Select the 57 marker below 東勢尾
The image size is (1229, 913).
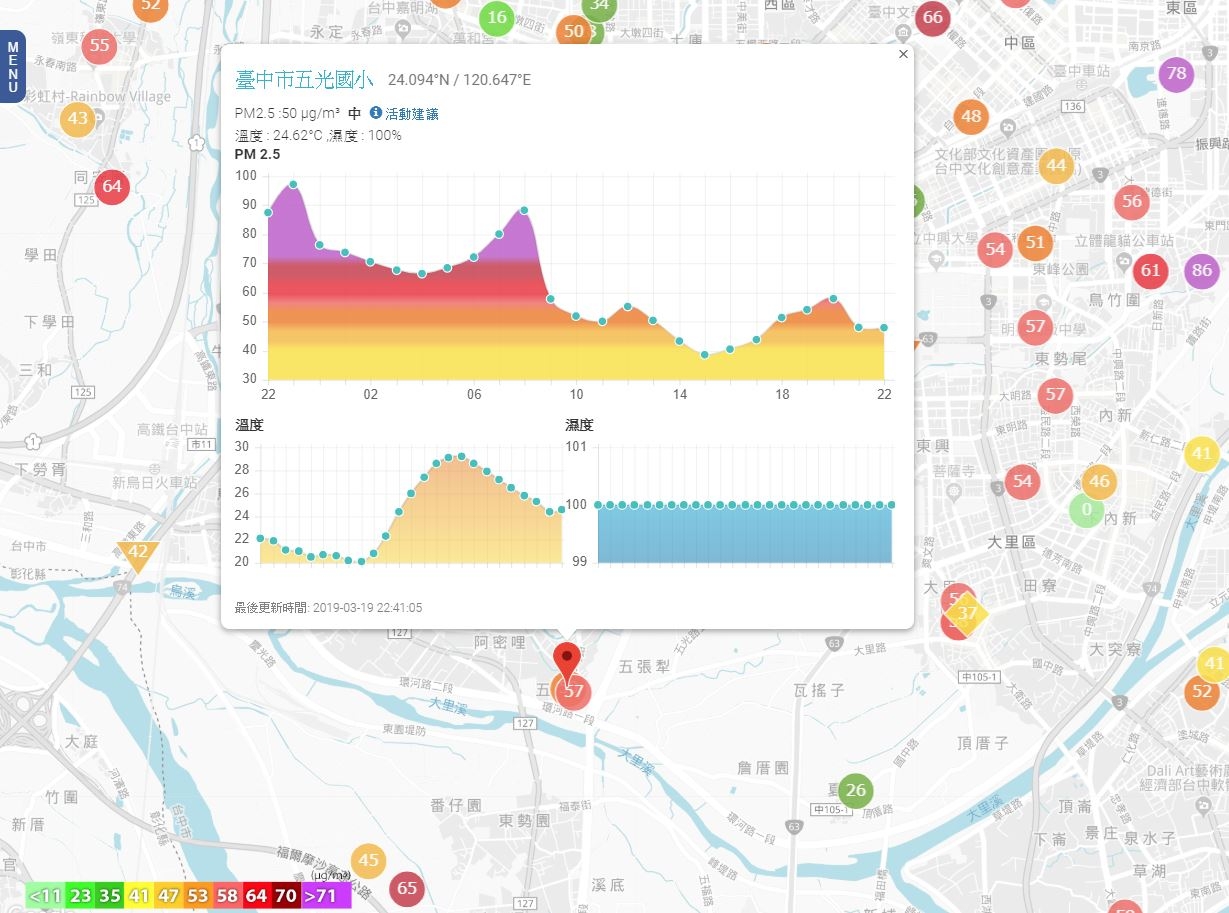tap(1056, 395)
